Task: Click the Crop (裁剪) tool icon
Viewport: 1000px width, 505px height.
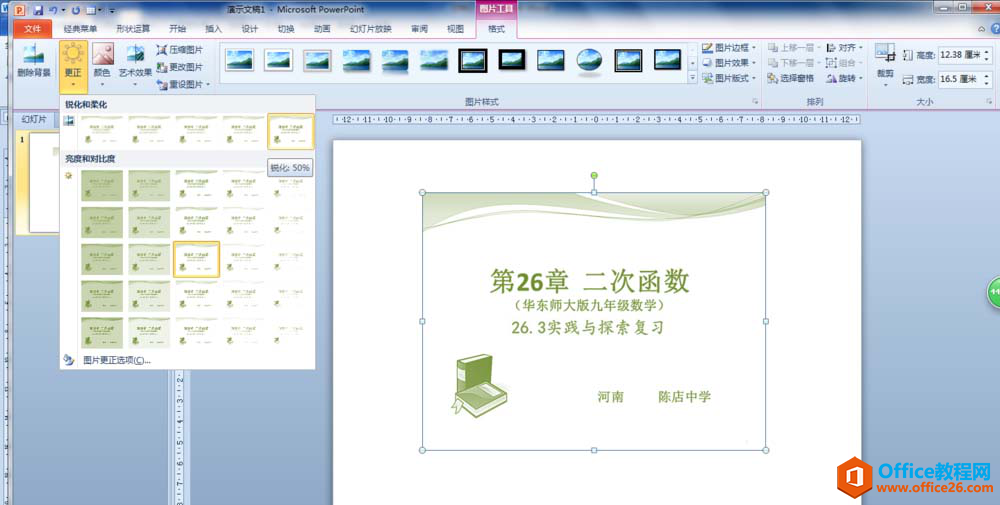Action: click(885, 52)
